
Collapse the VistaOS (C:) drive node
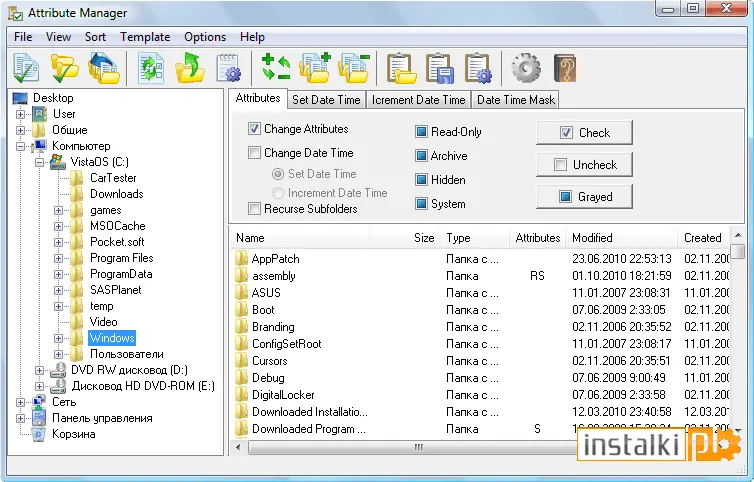coord(39,162)
